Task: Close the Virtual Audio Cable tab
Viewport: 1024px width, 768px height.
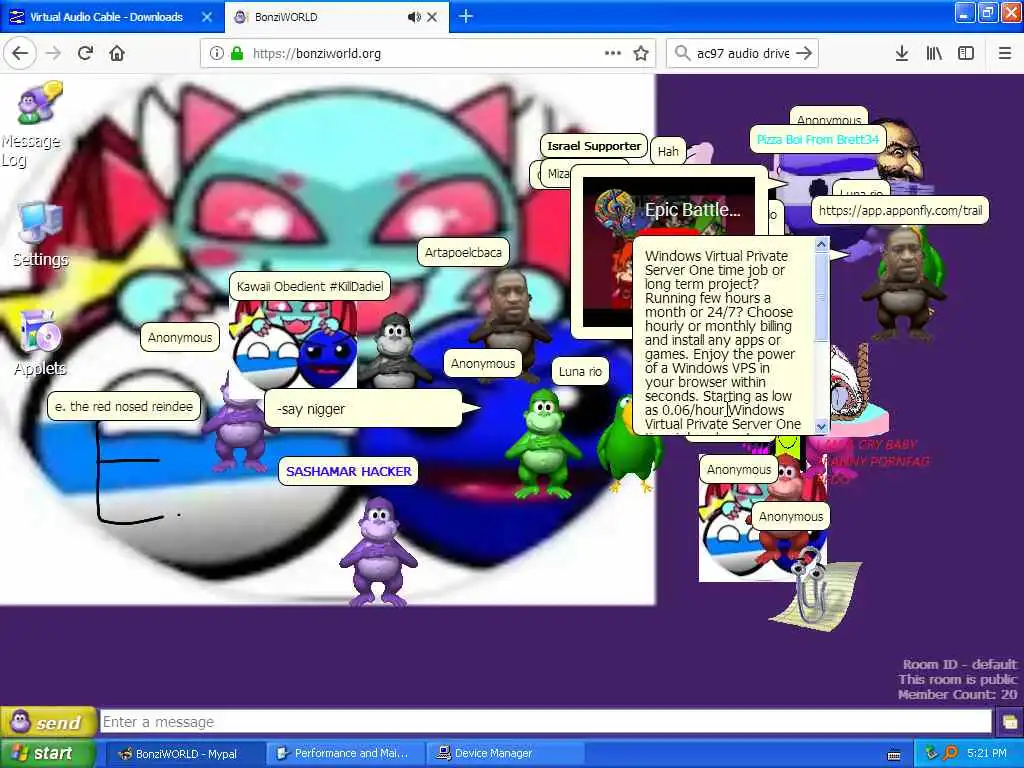Action: (x=207, y=17)
